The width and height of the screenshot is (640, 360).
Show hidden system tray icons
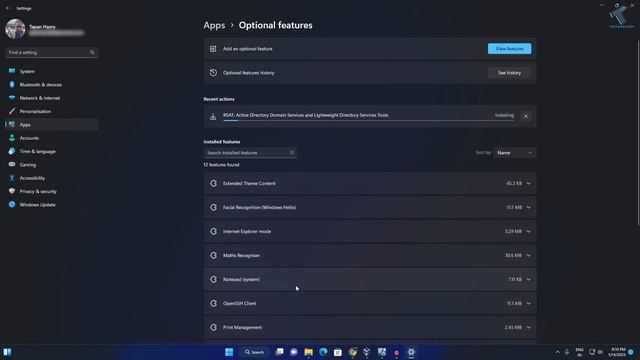[x=558, y=352]
